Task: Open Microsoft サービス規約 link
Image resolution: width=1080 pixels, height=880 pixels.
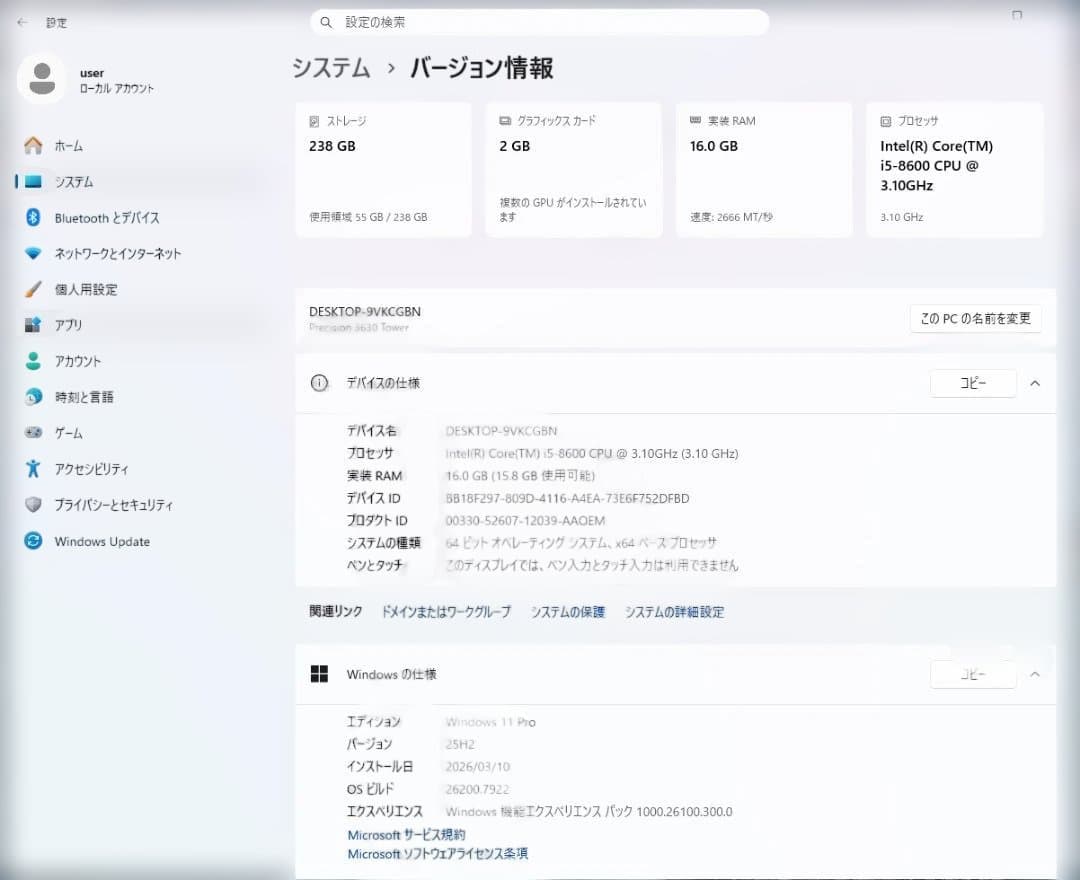Action: tap(406, 835)
